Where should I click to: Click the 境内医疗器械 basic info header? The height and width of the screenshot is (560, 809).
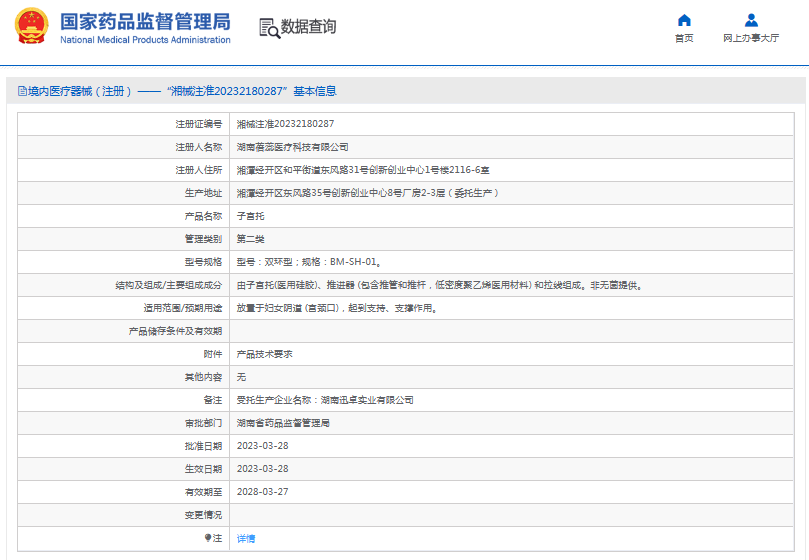177,91
